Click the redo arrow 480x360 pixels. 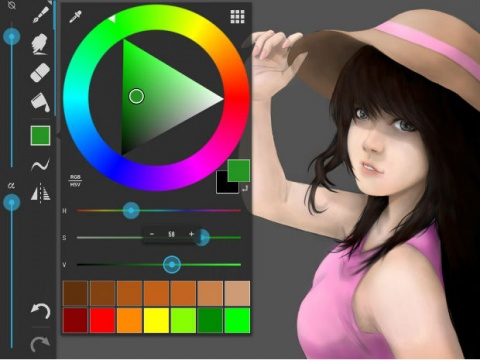tap(40, 344)
